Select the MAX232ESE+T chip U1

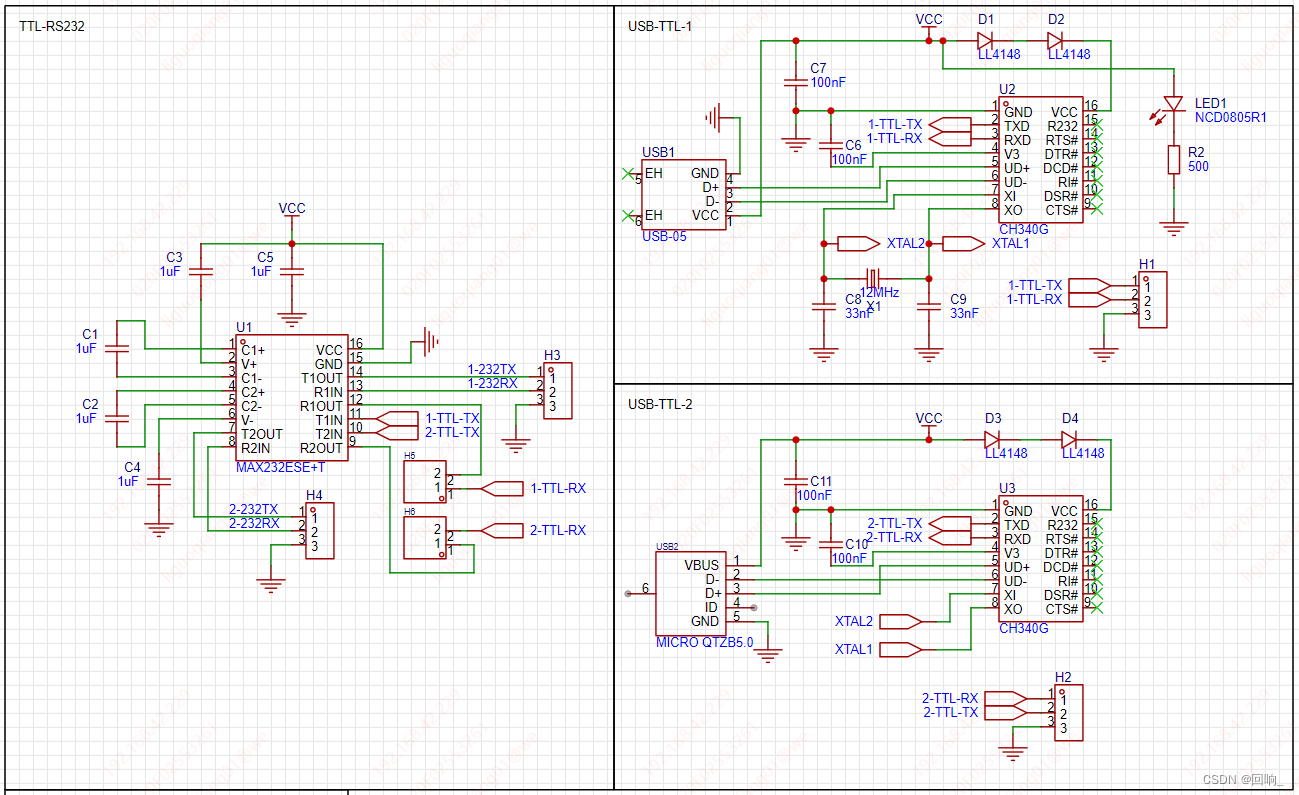click(290, 395)
